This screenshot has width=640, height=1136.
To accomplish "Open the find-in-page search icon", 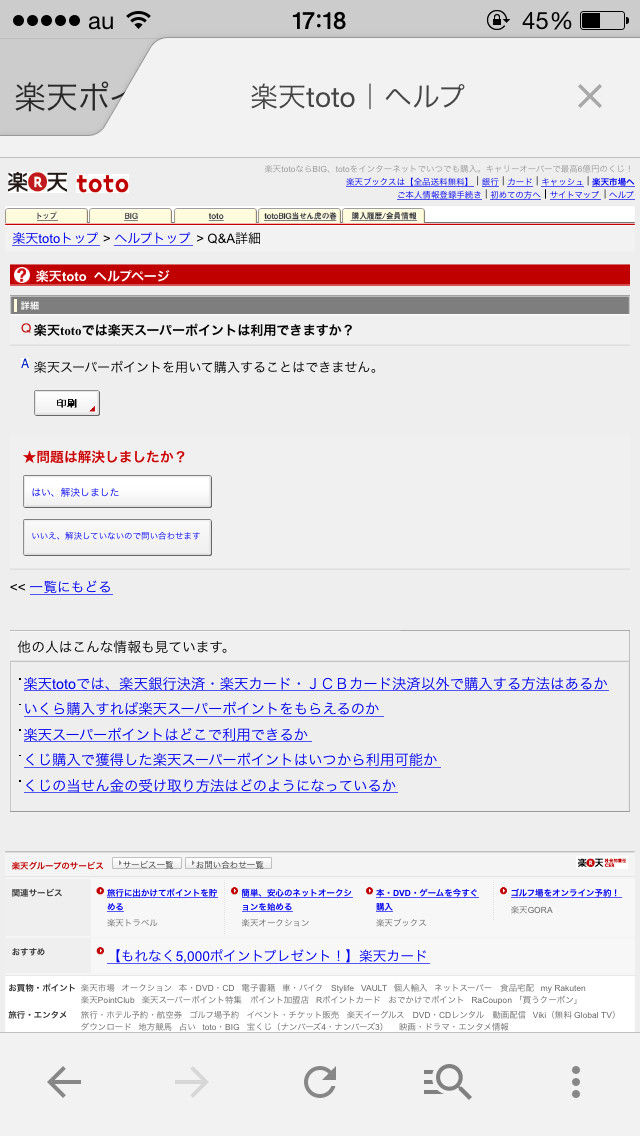I will (x=447, y=1083).
